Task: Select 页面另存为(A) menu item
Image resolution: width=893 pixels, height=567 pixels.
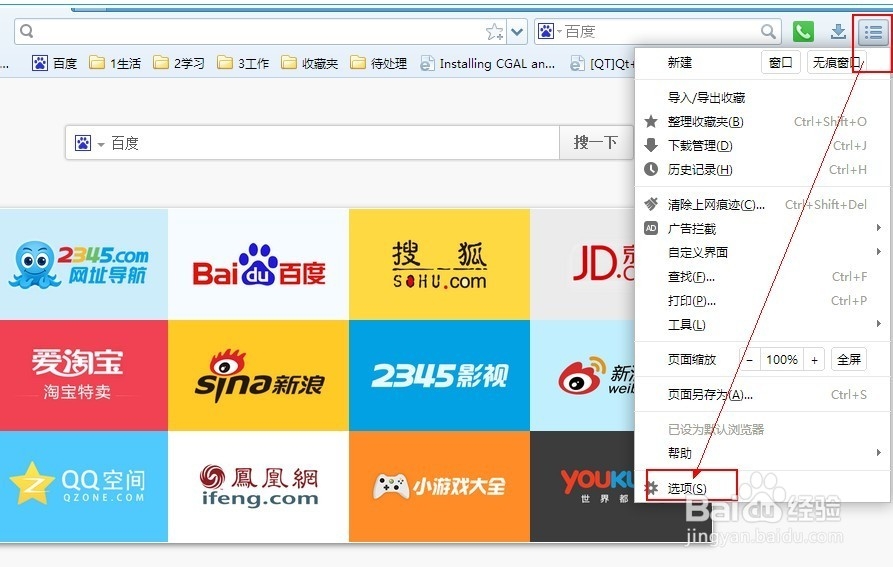Action: point(762,395)
